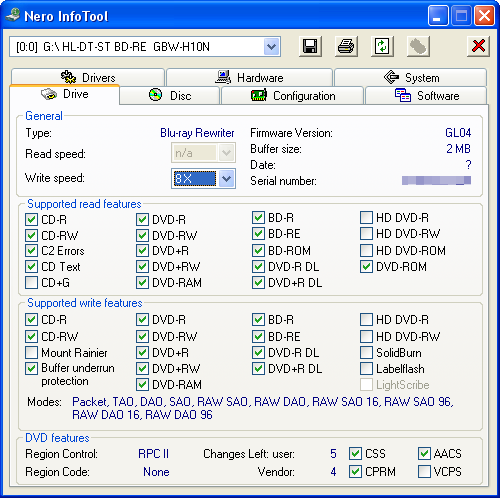Switch to the Configuration tab
Viewport: 500px width, 498px height.
tap(292, 96)
